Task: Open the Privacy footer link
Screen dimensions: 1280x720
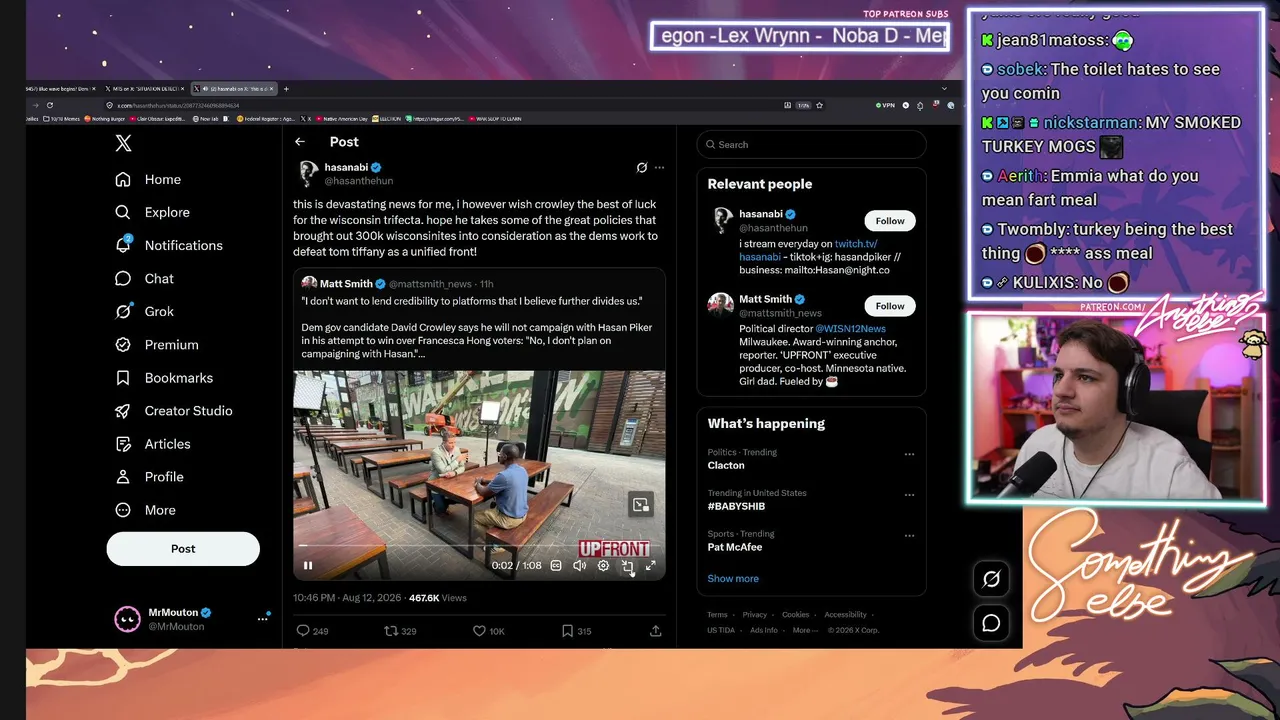Action: tap(755, 615)
